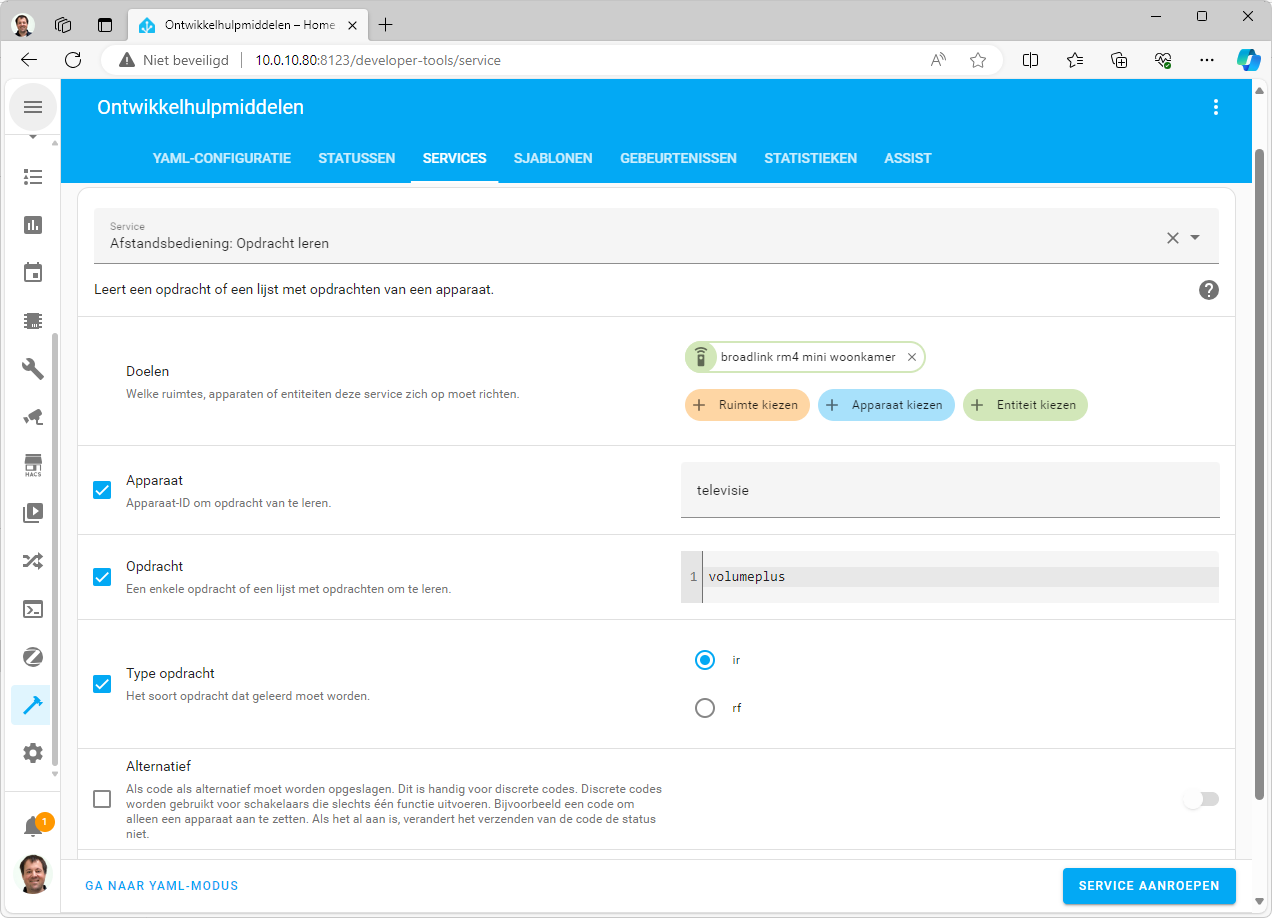Remove the broadlink rm4 mini woonkamer chip
Image resolution: width=1272 pixels, height=918 pixels.
click(911, 357)
